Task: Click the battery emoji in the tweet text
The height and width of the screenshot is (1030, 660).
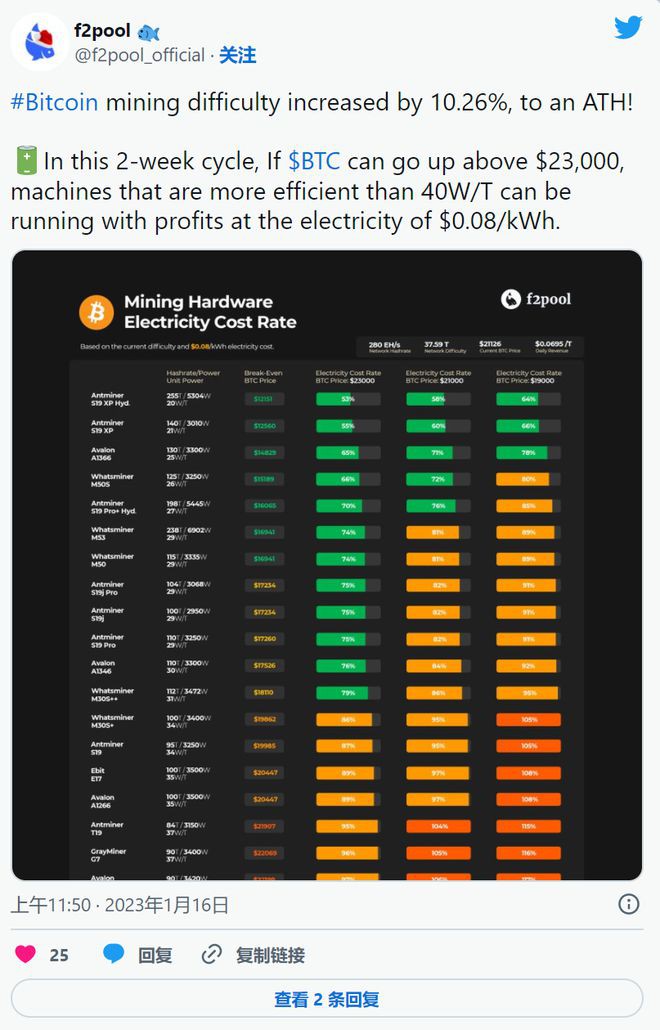Action: pos(26,160)
